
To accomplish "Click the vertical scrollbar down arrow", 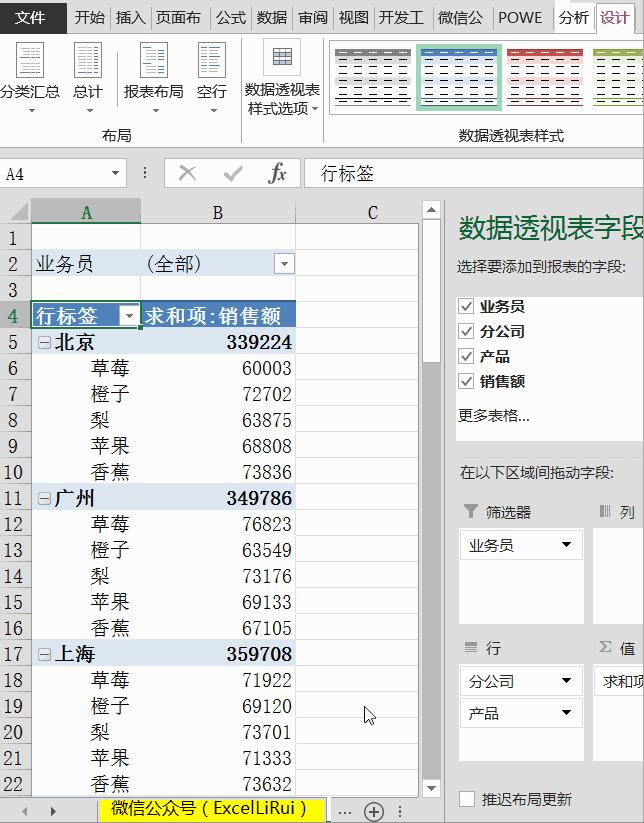I will (431, 787).
